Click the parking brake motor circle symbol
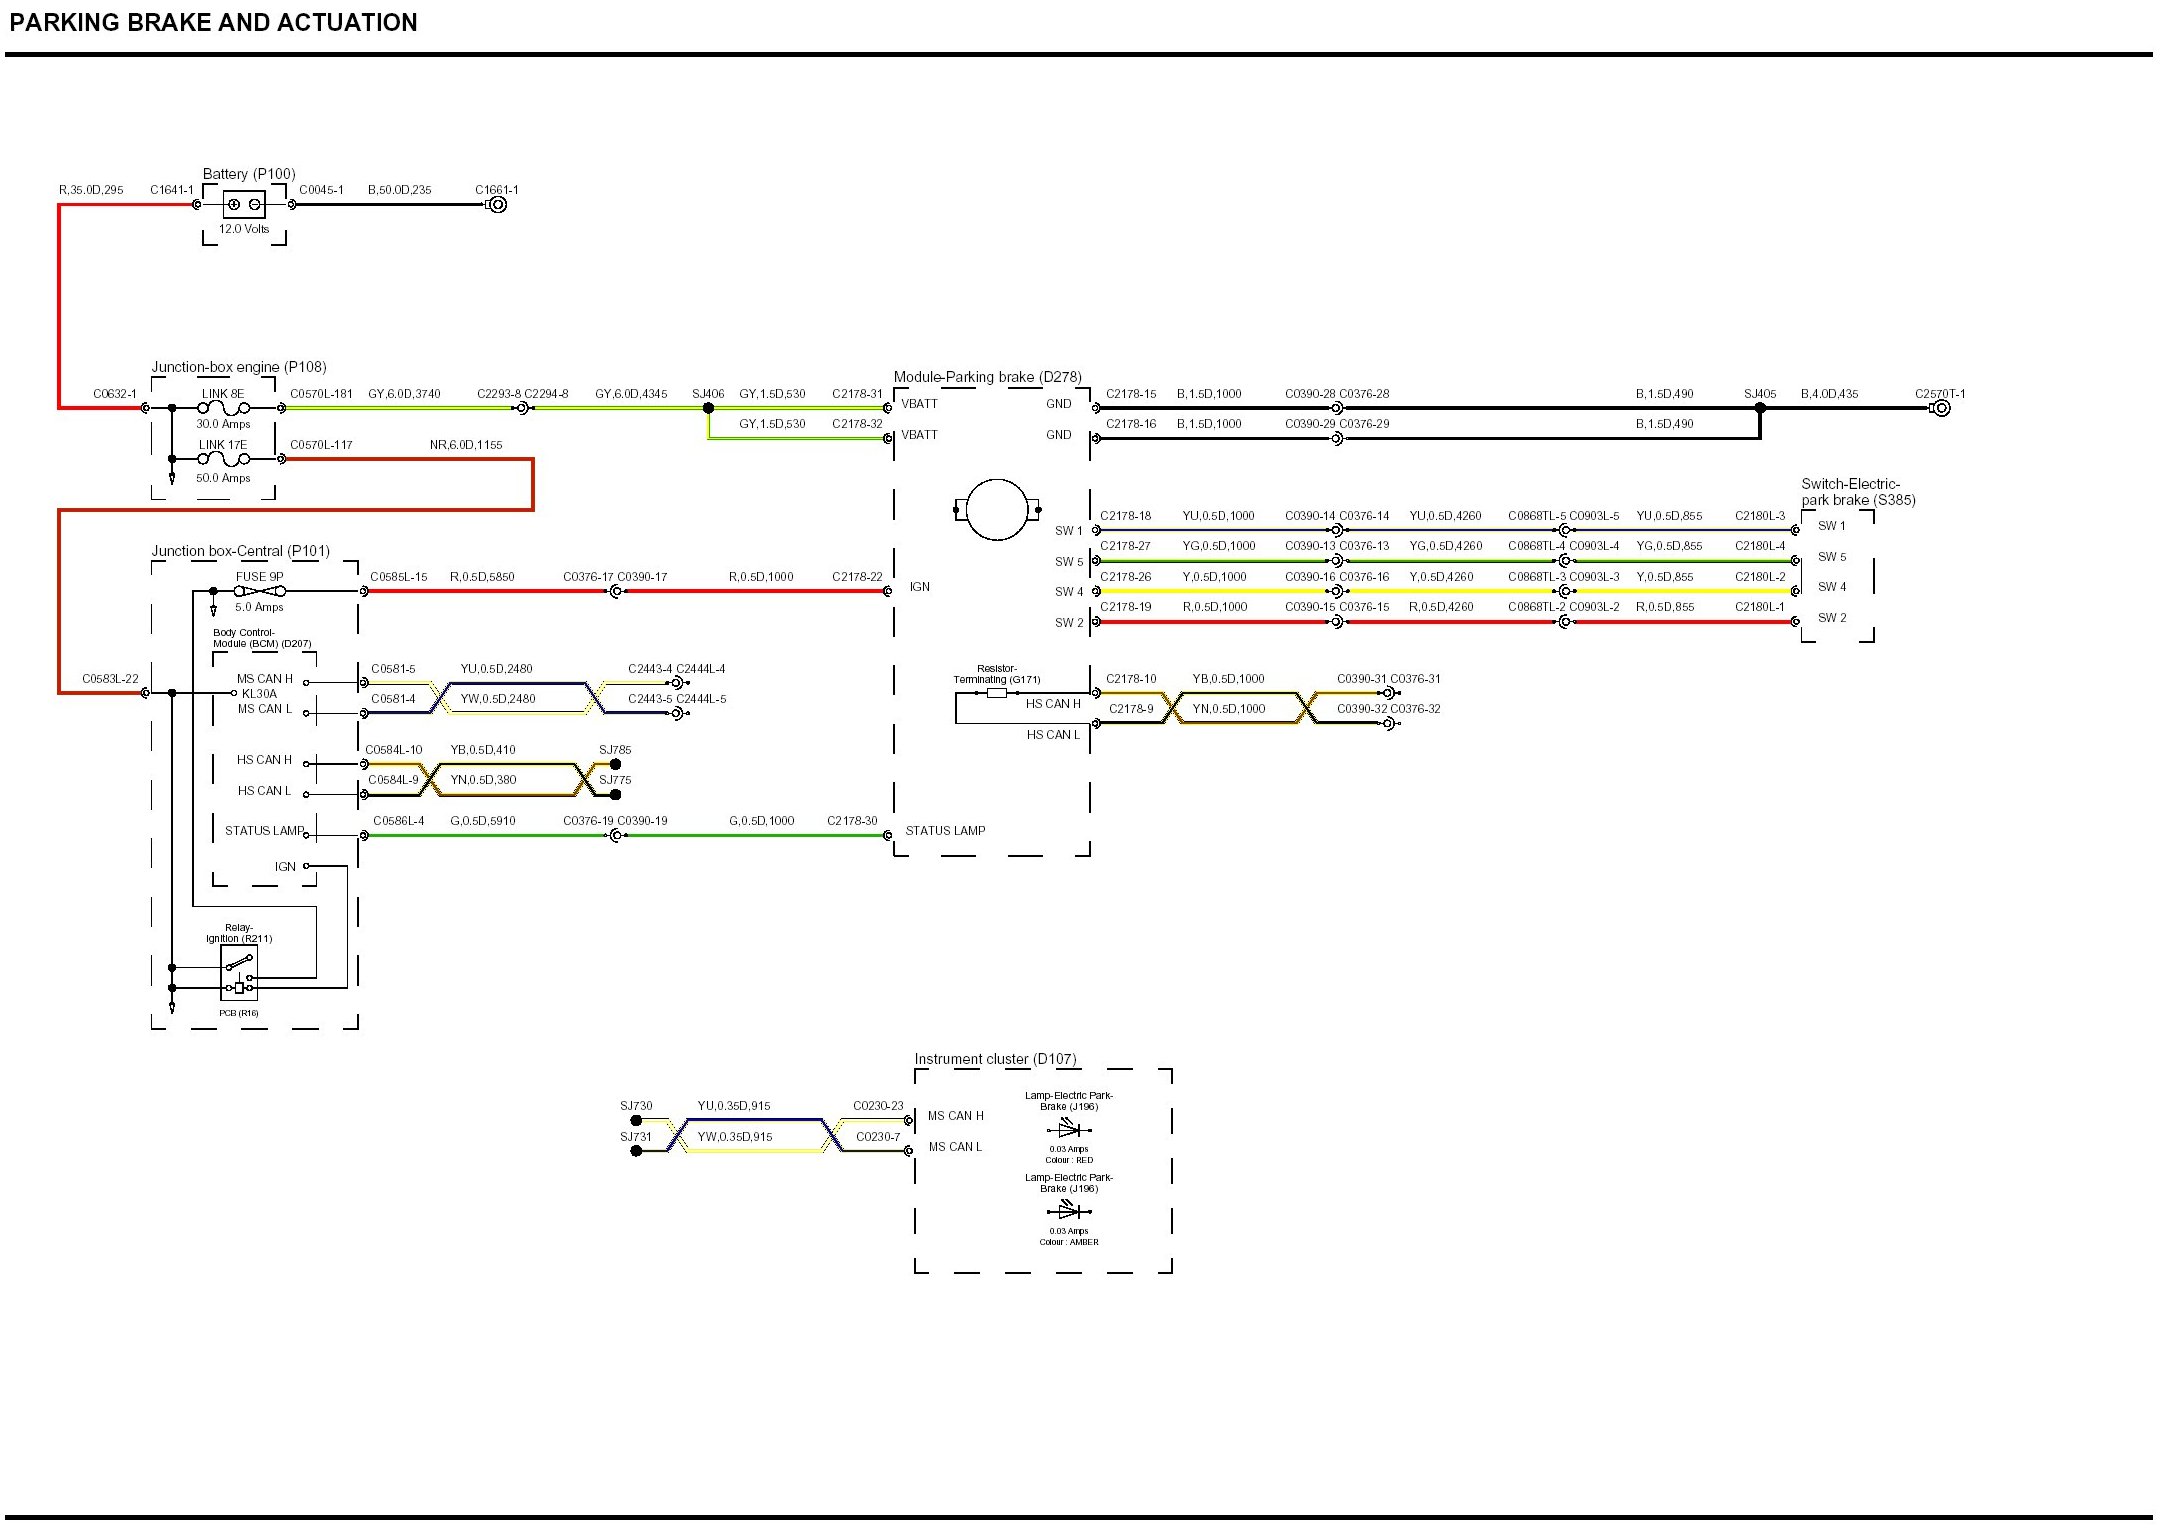The height and width of the screenshot is (1537, 2170). tap(997, 510)
